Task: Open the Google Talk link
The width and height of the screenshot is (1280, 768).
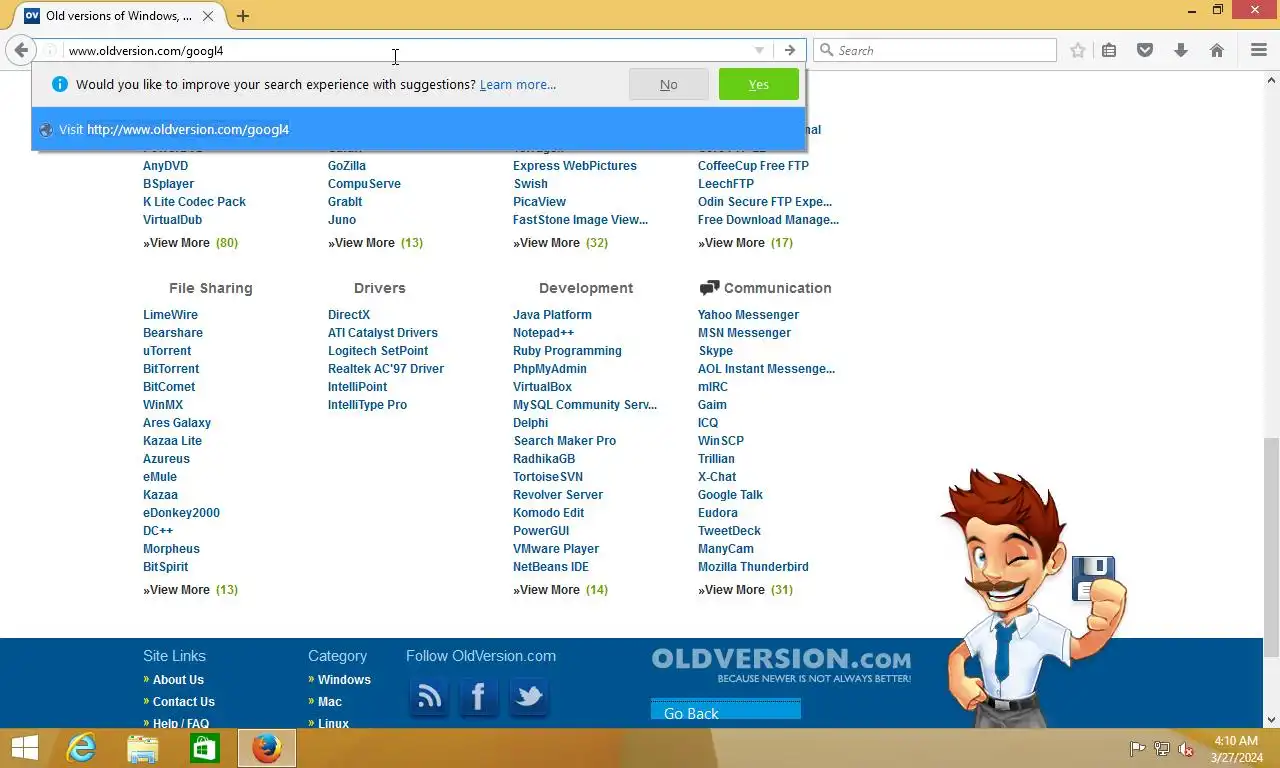Action: click(x=730, y=495)
